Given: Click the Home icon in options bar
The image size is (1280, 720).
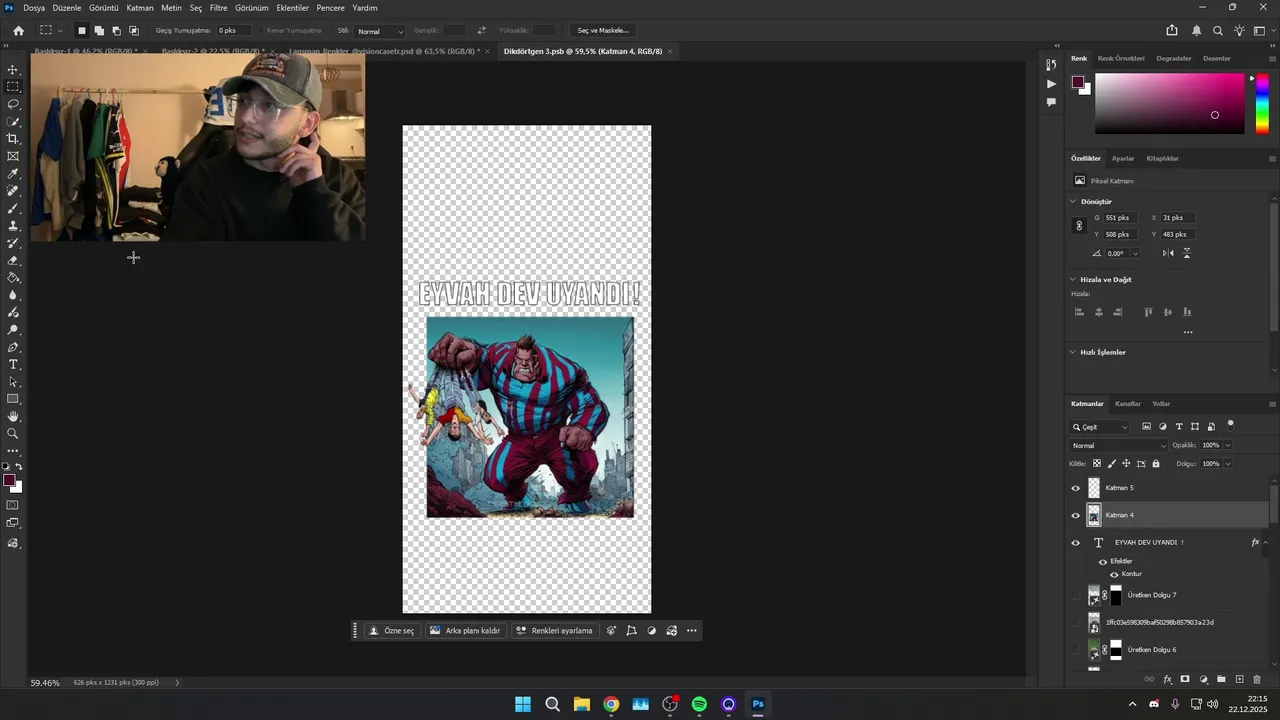Looking at the screenshot, I should coord(18,30).
